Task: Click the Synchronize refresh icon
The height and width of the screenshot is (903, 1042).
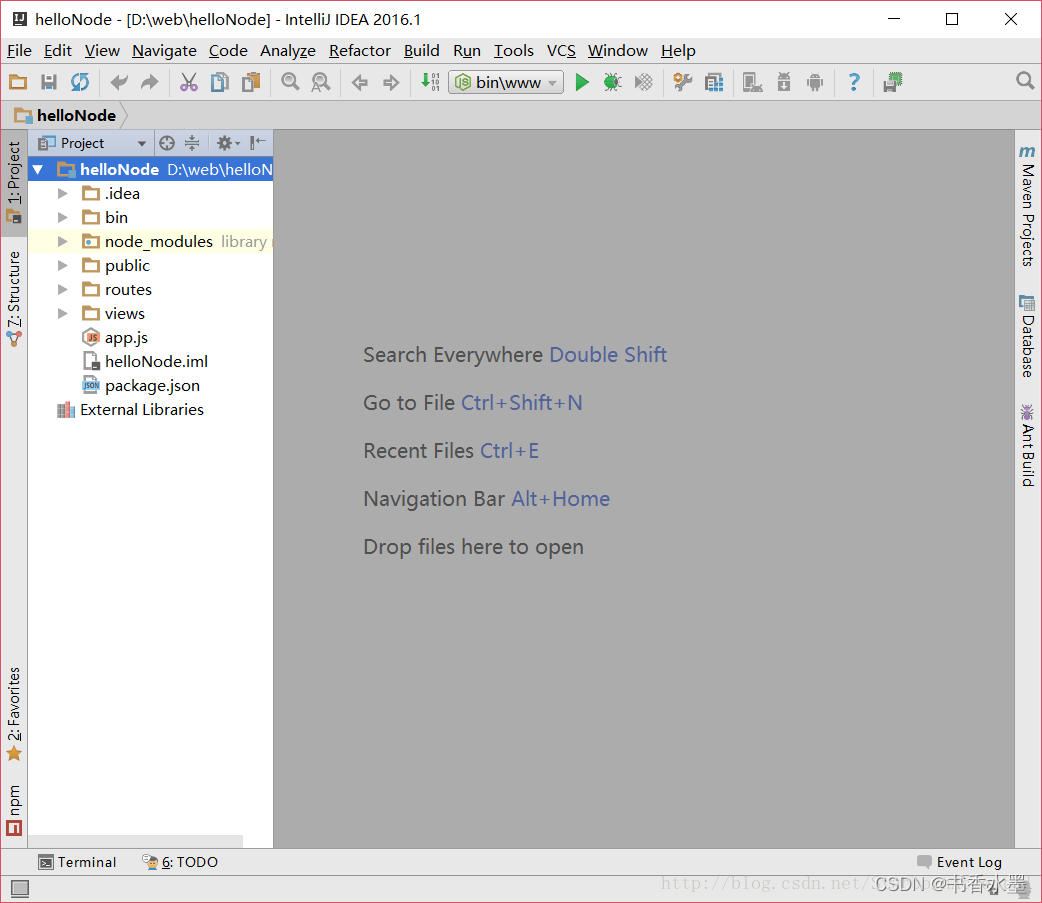Action: (x=80, y=82)
